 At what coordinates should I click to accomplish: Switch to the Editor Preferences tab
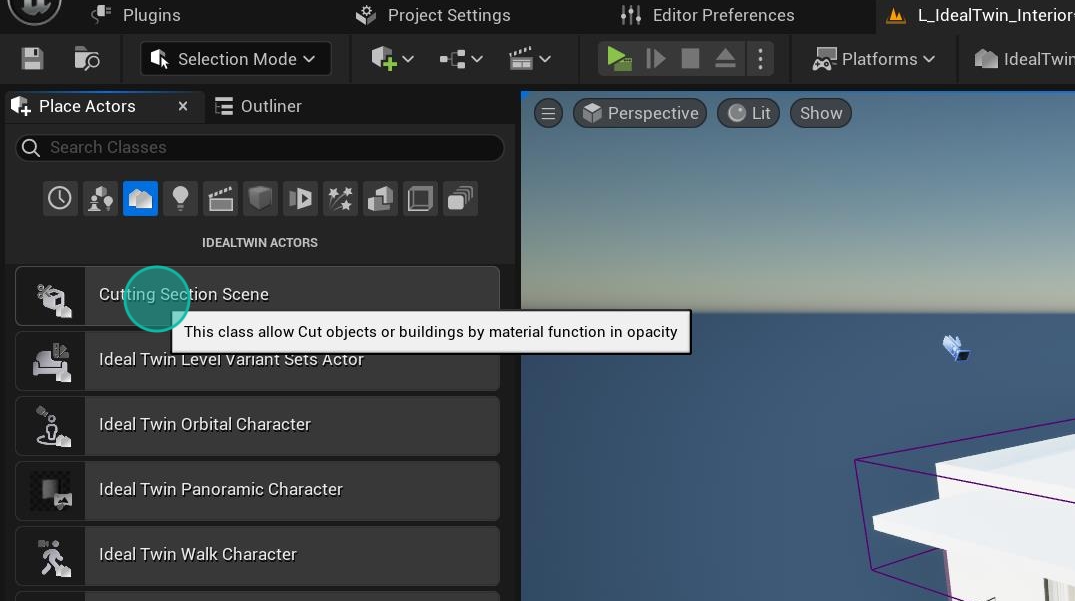coord(708,15)
